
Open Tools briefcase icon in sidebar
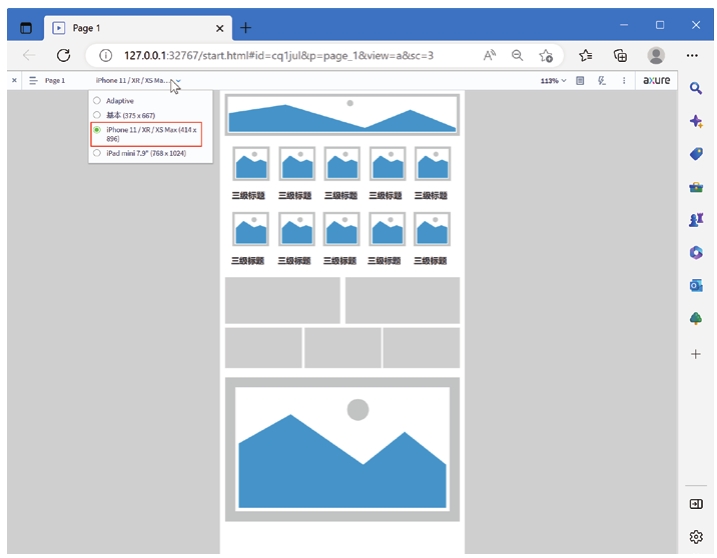pyautogui.click(x=696, y=187)
